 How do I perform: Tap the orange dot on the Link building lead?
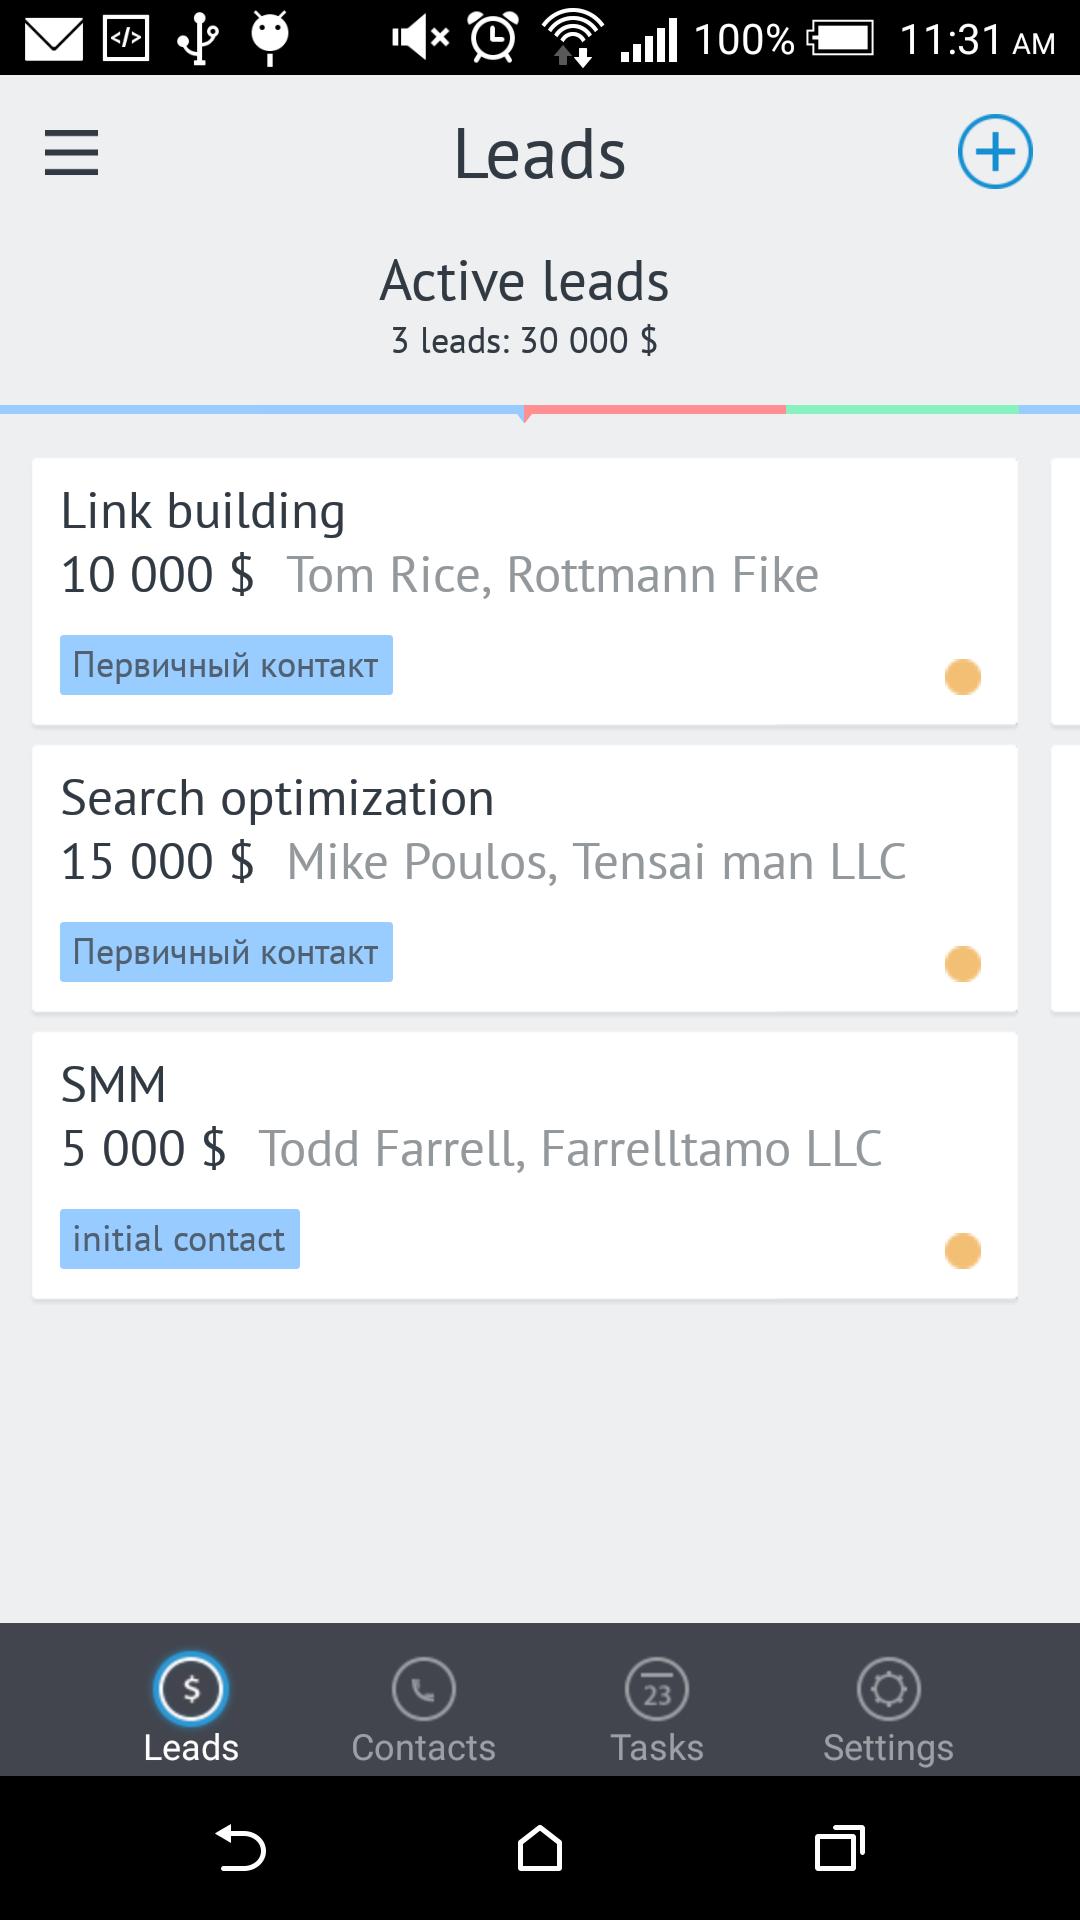tap(963, 676)
